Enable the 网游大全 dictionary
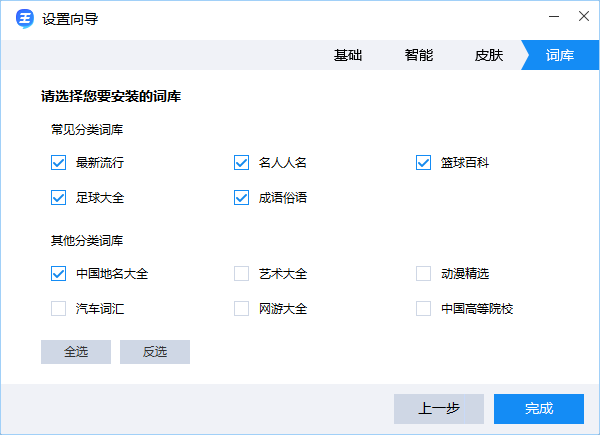Viewport: 600px width, 435px height. pyautogui.click(x=241, y=308)
